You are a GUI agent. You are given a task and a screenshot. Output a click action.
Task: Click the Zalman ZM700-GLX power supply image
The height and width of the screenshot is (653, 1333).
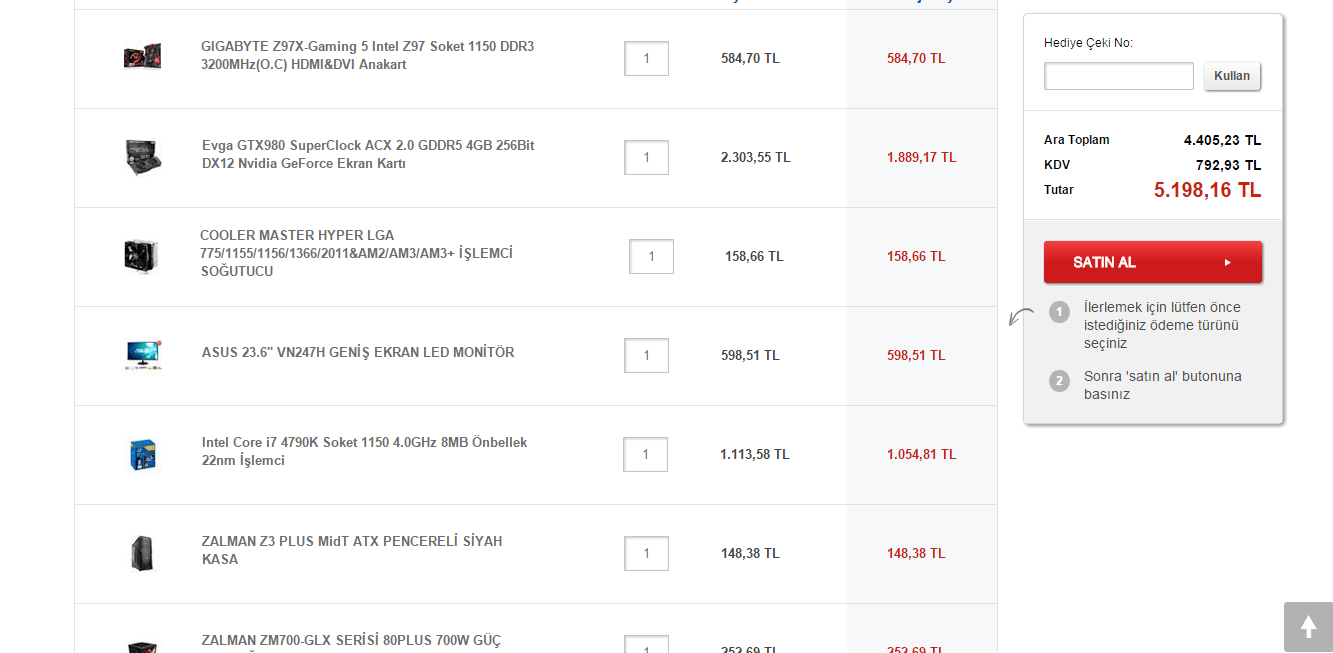pyautogui.click(x=142, y=646)
